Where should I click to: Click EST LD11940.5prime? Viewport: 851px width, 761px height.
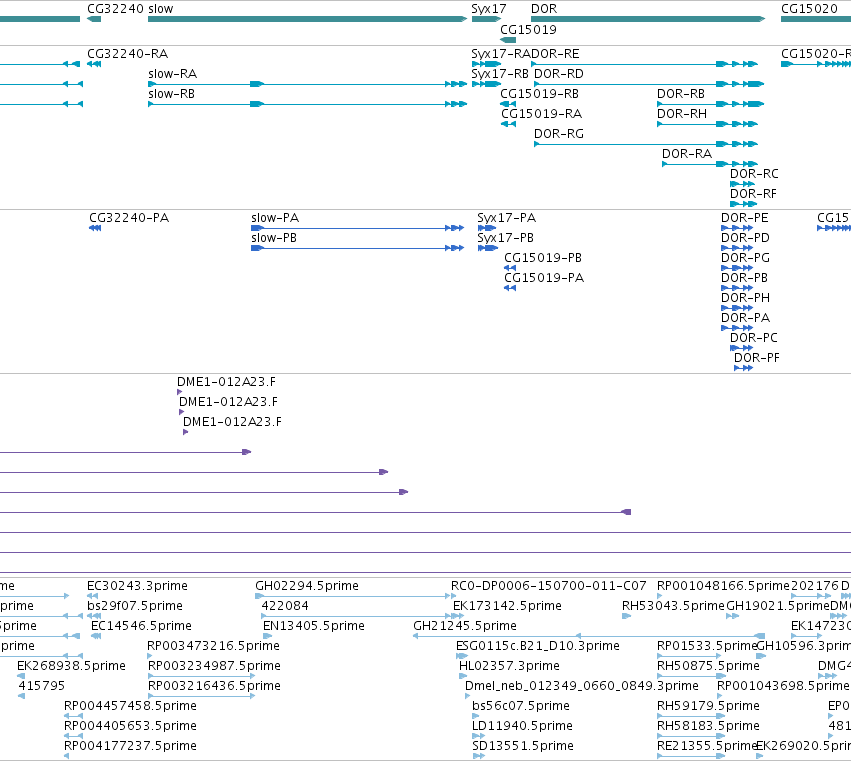478,737
